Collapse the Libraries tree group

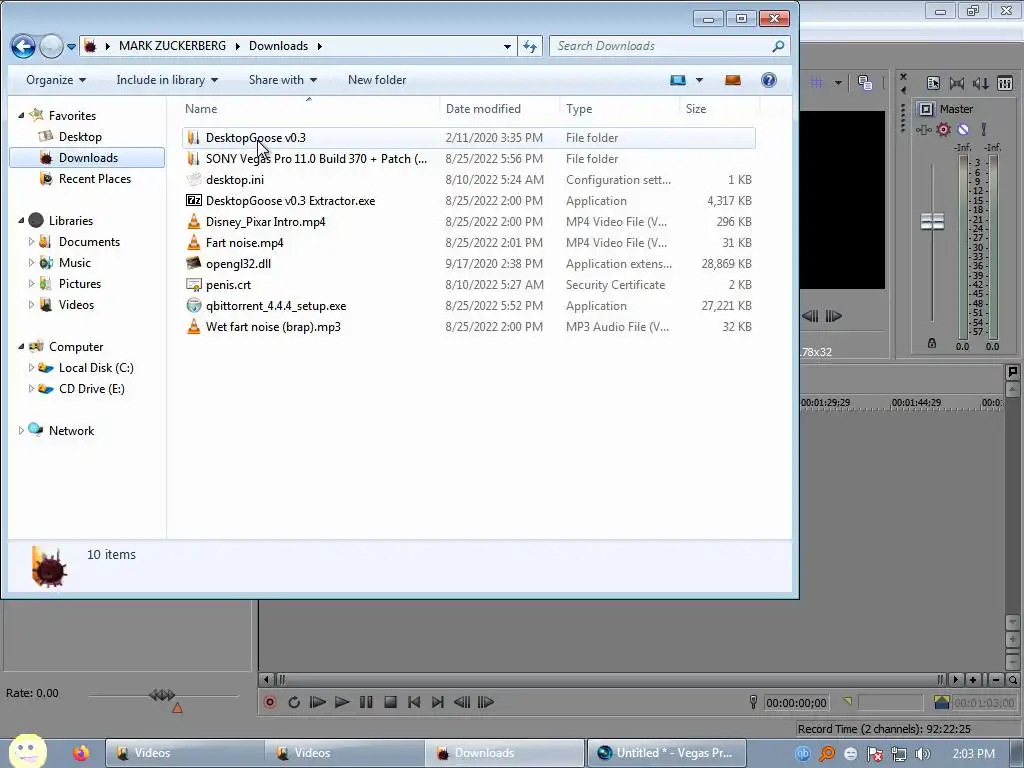pyautogui.click(x=21, y=221)
